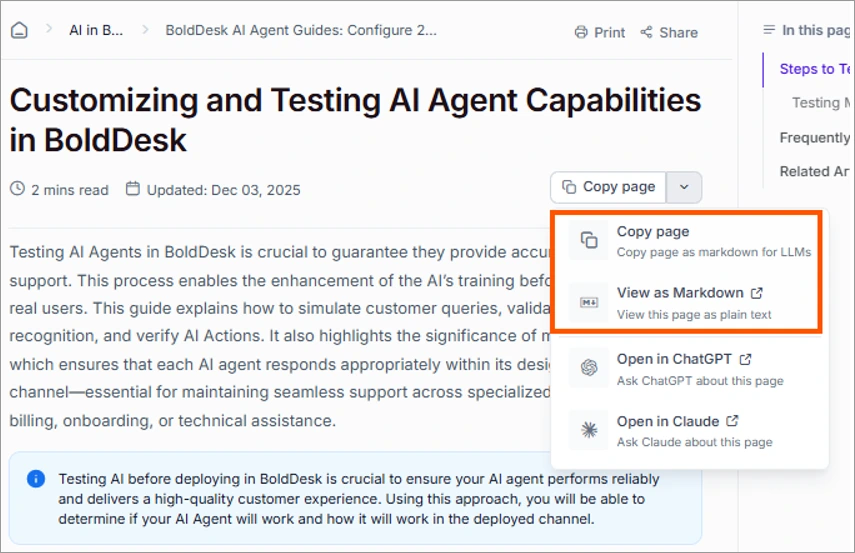Viewport: 855px width, 553px height.
Task: Click the In this page list icon
Action: coord(768,30)
